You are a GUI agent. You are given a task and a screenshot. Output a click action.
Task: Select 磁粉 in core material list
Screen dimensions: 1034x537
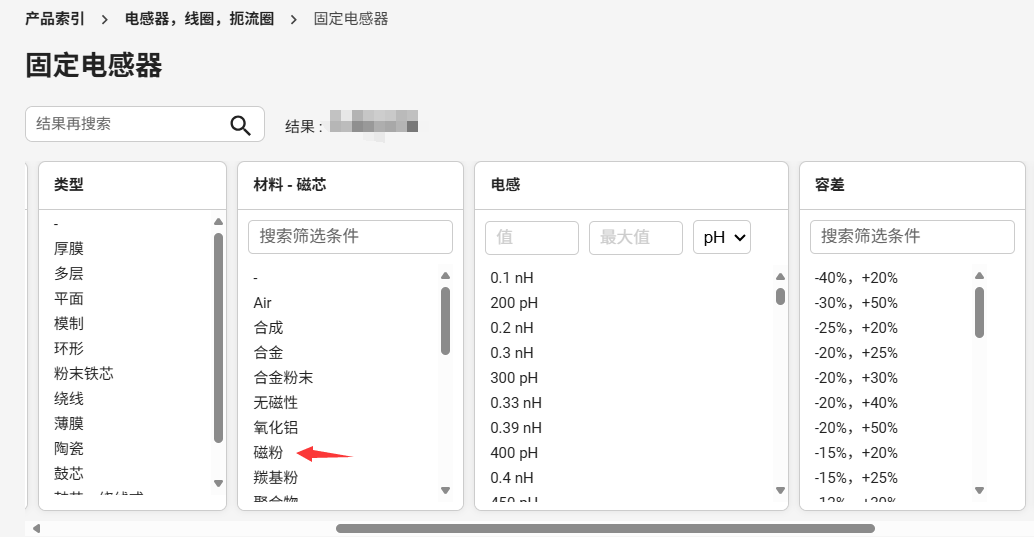click(268, 453)
